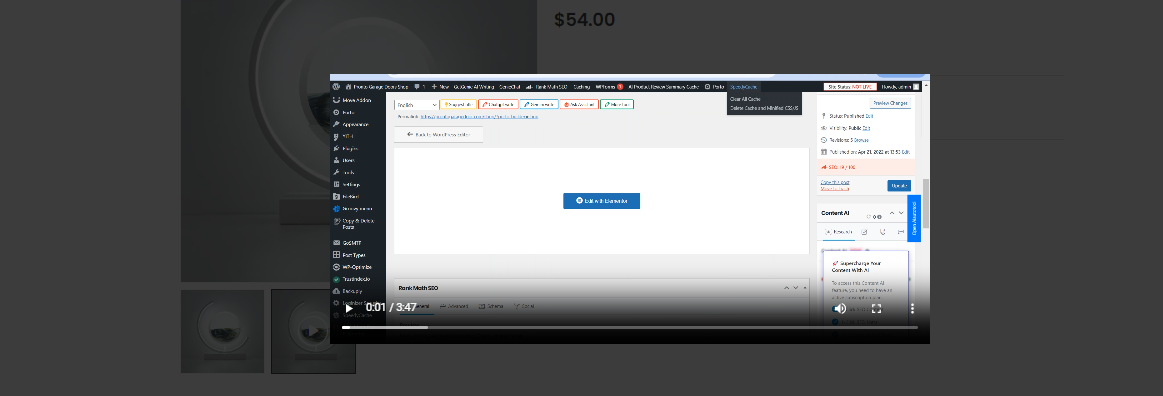Switch to Rank Math Schema tab
This screenshot has width=1163, height=396.
point(491,306)
